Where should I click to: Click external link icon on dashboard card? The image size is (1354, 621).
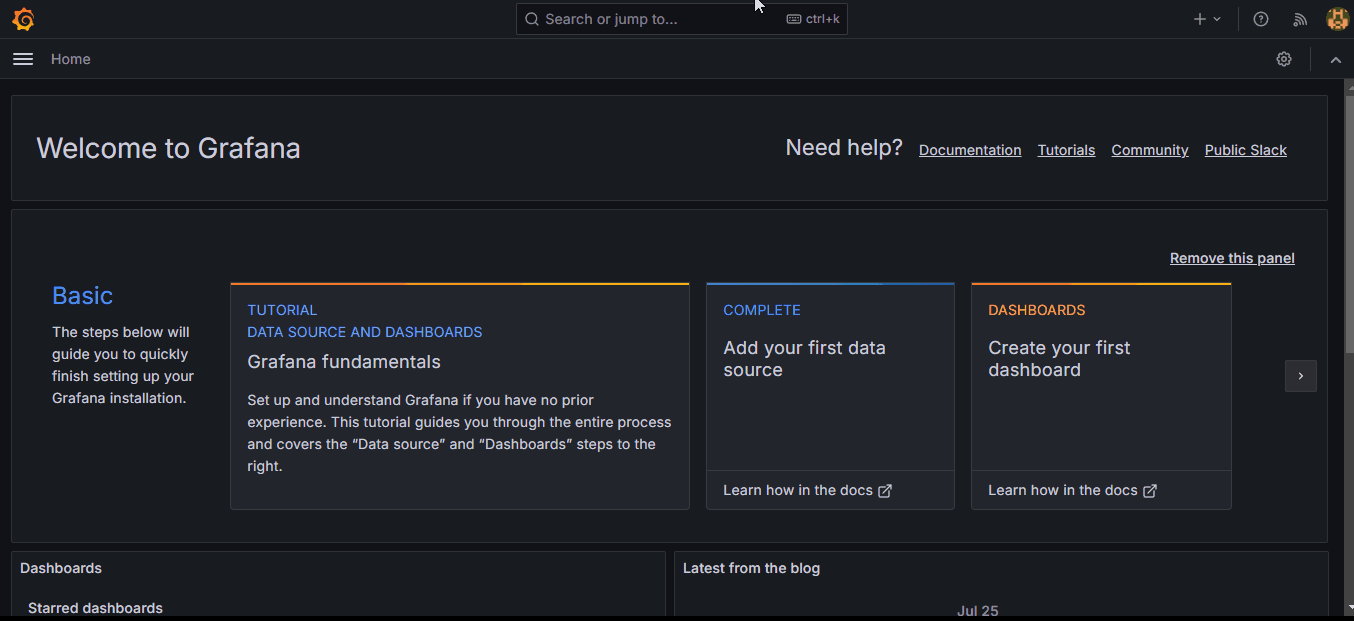[1150, 491]
